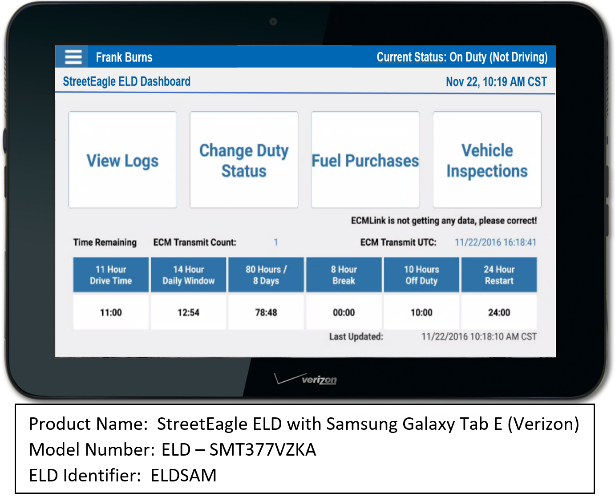
Task: Click the 78:48 remaining hours value
Action: (x=266, y=312)
